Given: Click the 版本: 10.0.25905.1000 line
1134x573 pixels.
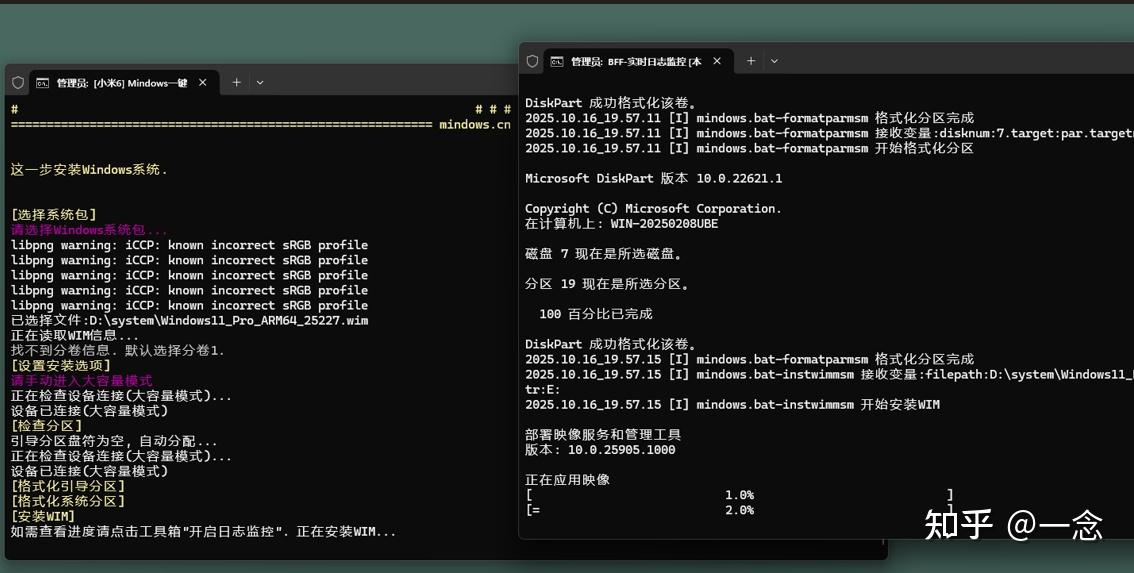Looking at the screenshot, I should (x=600, y=450).
